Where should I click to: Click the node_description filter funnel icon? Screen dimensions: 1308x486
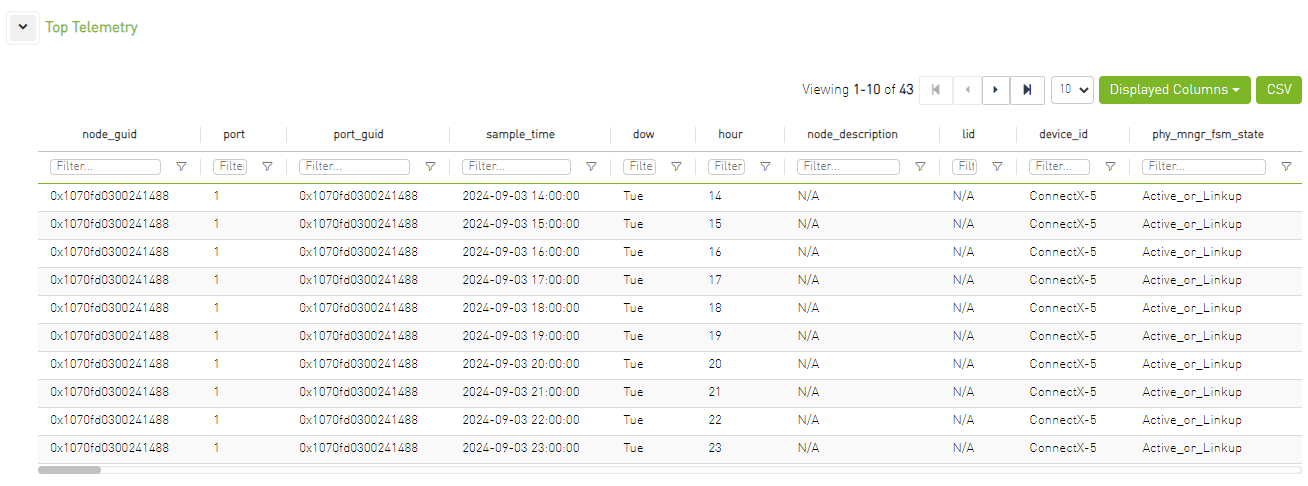(x=920, y=167)
